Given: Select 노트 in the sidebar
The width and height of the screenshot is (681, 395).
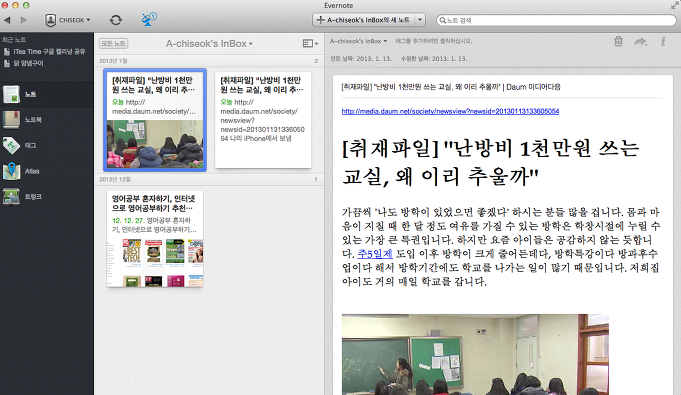Looking at the screenshot, I should [x=46, y=94].
